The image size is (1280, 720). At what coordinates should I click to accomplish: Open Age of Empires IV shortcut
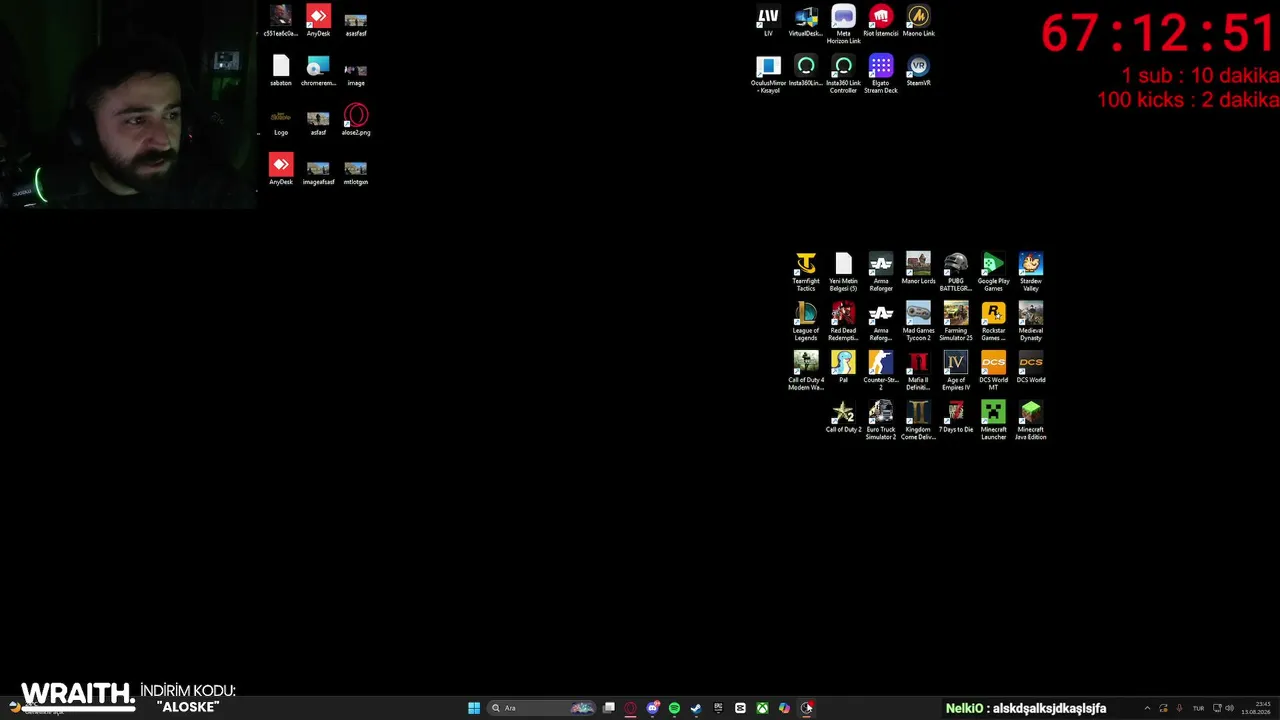point(956,371)
